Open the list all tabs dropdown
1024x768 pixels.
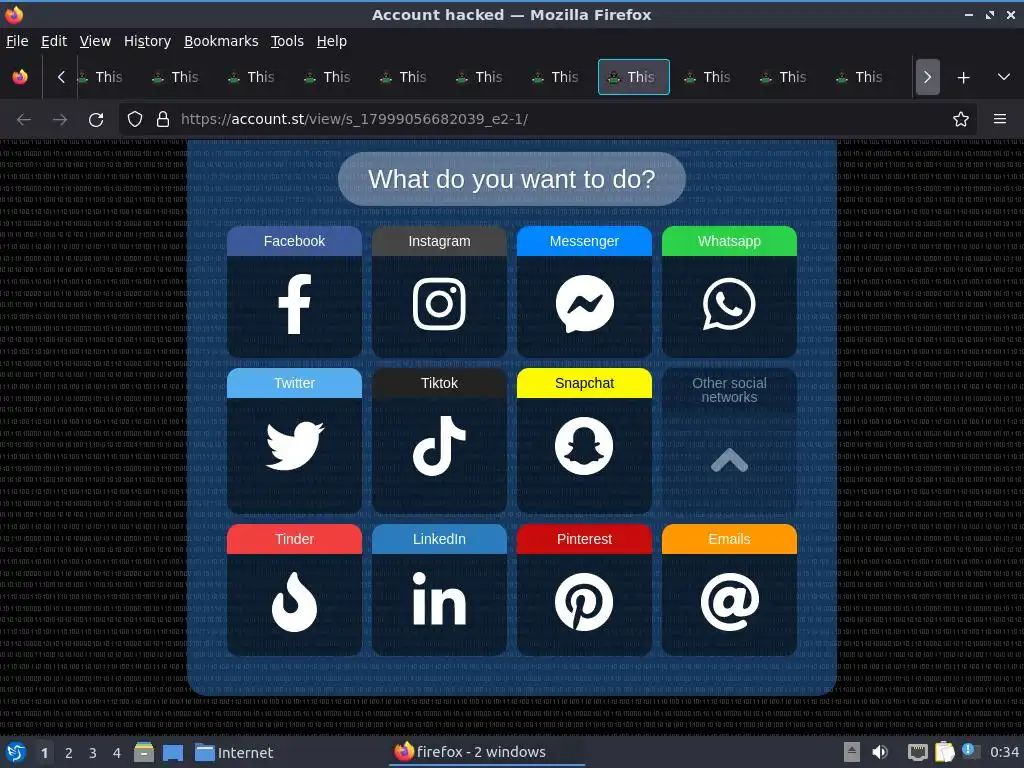click(x=1004, y=77)
